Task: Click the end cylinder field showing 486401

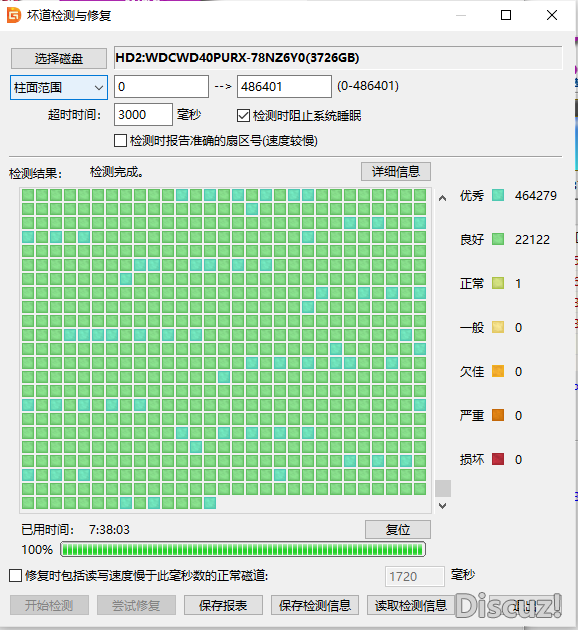Action: pos(284,86)
